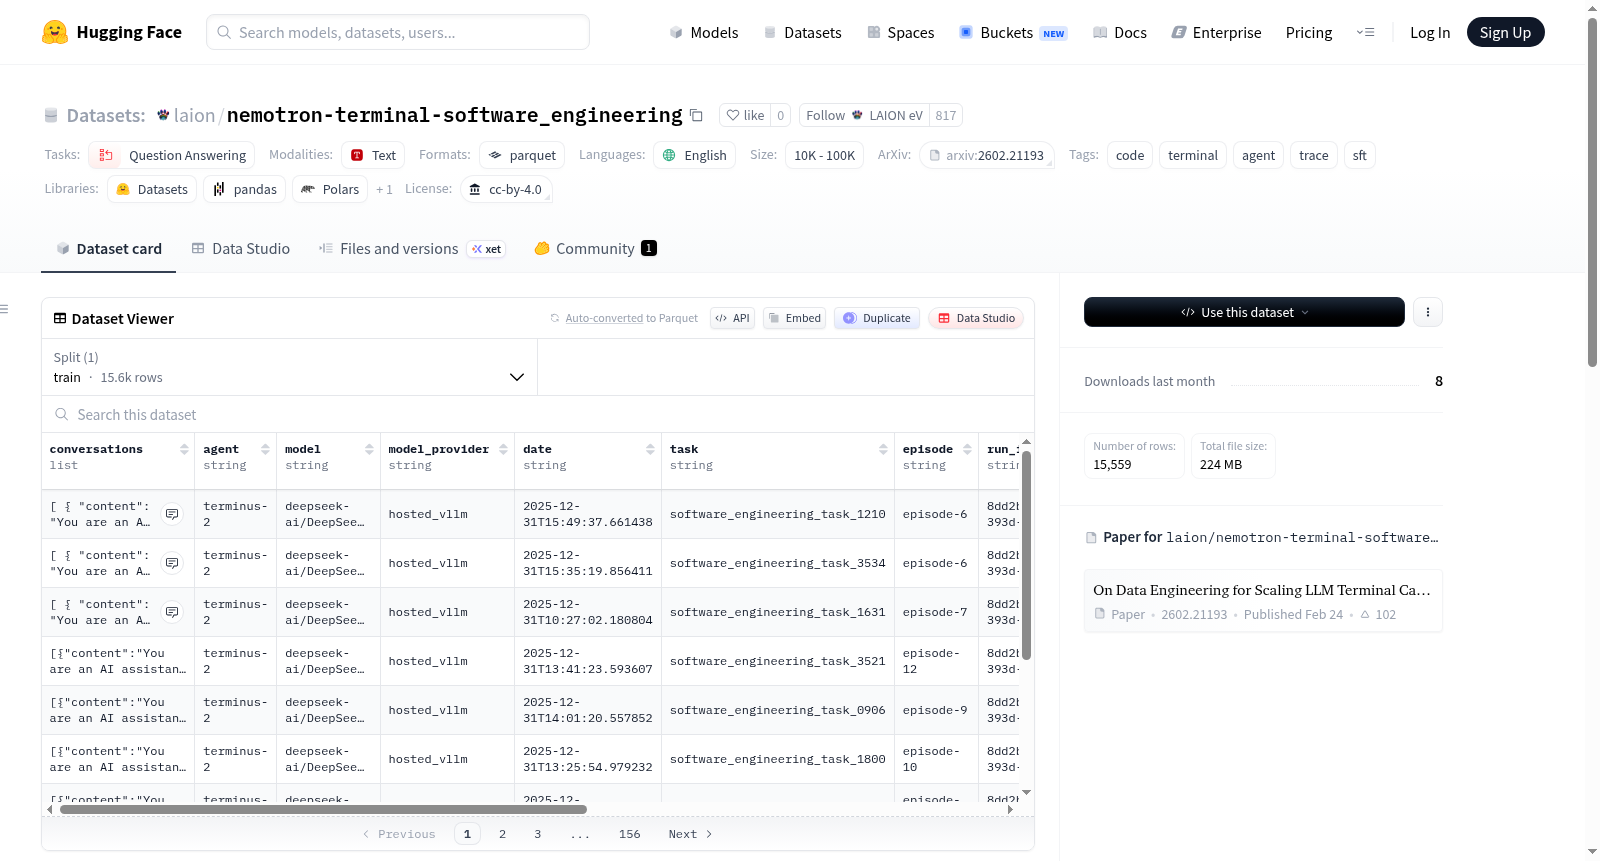Sort by the model column icon
The width and height of the screenshot is (1600, 861).
coord(369,449)
